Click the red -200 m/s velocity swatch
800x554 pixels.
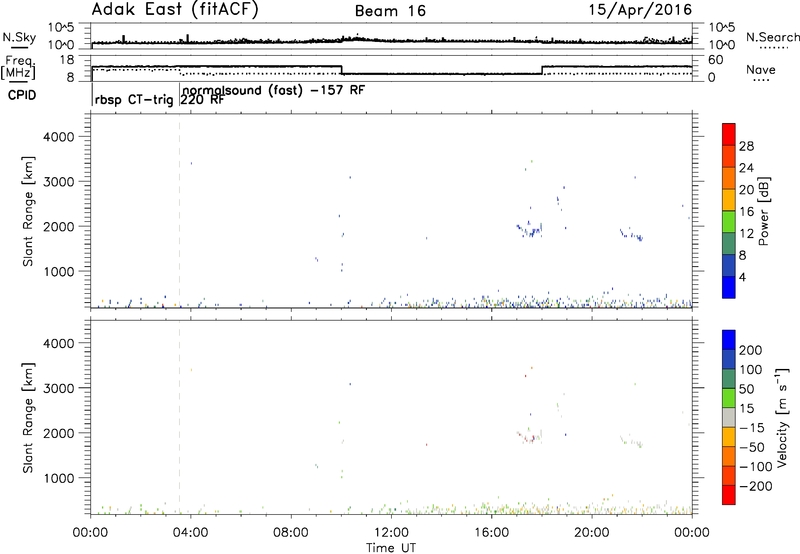click(729, 495)
